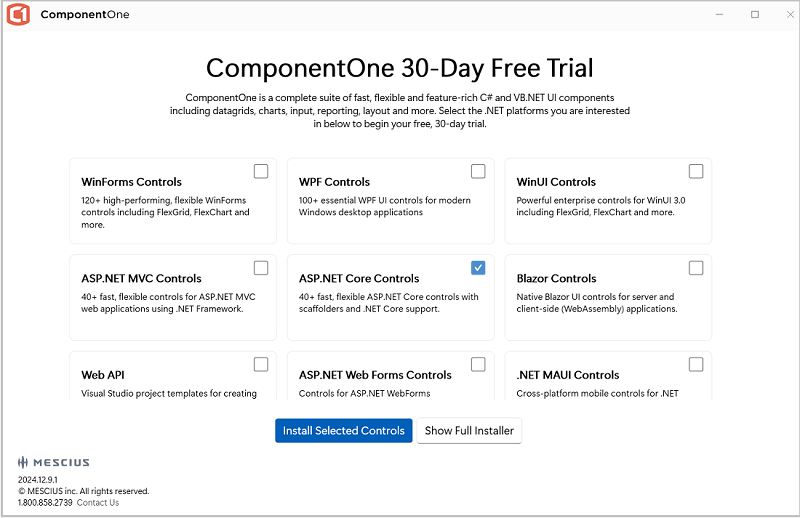This screenshot has width=800, height=518.
Task: Check the Web API checkbox
Action: (261, 364)
